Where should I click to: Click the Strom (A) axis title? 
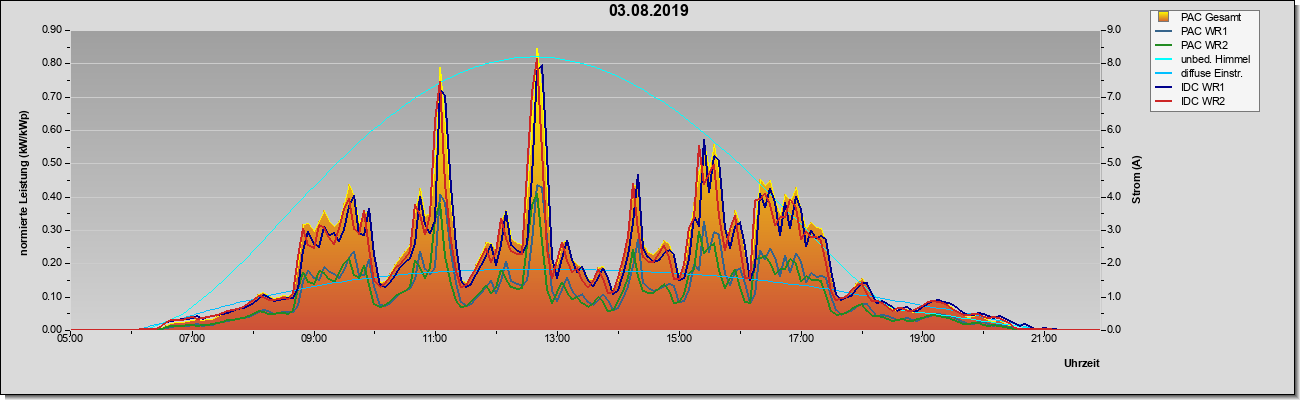(x=1136, y=180)
